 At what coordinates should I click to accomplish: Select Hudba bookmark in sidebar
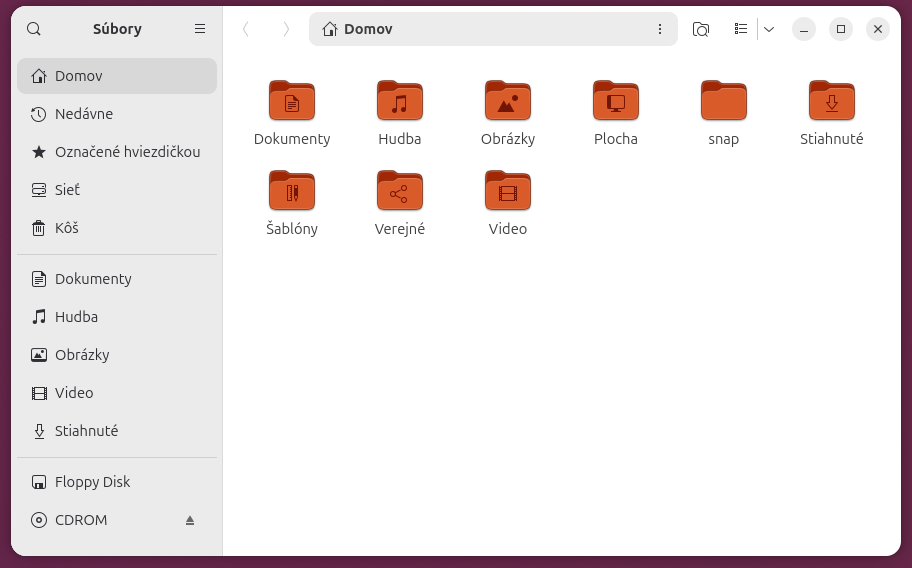click(x=117, y=317)
